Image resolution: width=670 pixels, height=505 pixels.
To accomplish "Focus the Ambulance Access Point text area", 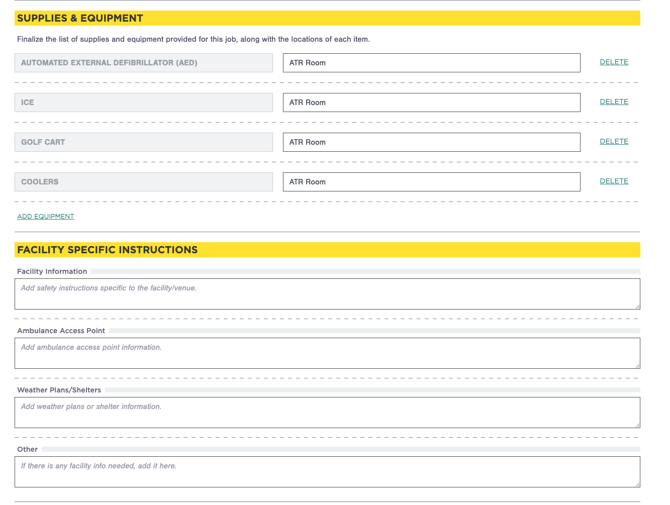I will [326, 353].
